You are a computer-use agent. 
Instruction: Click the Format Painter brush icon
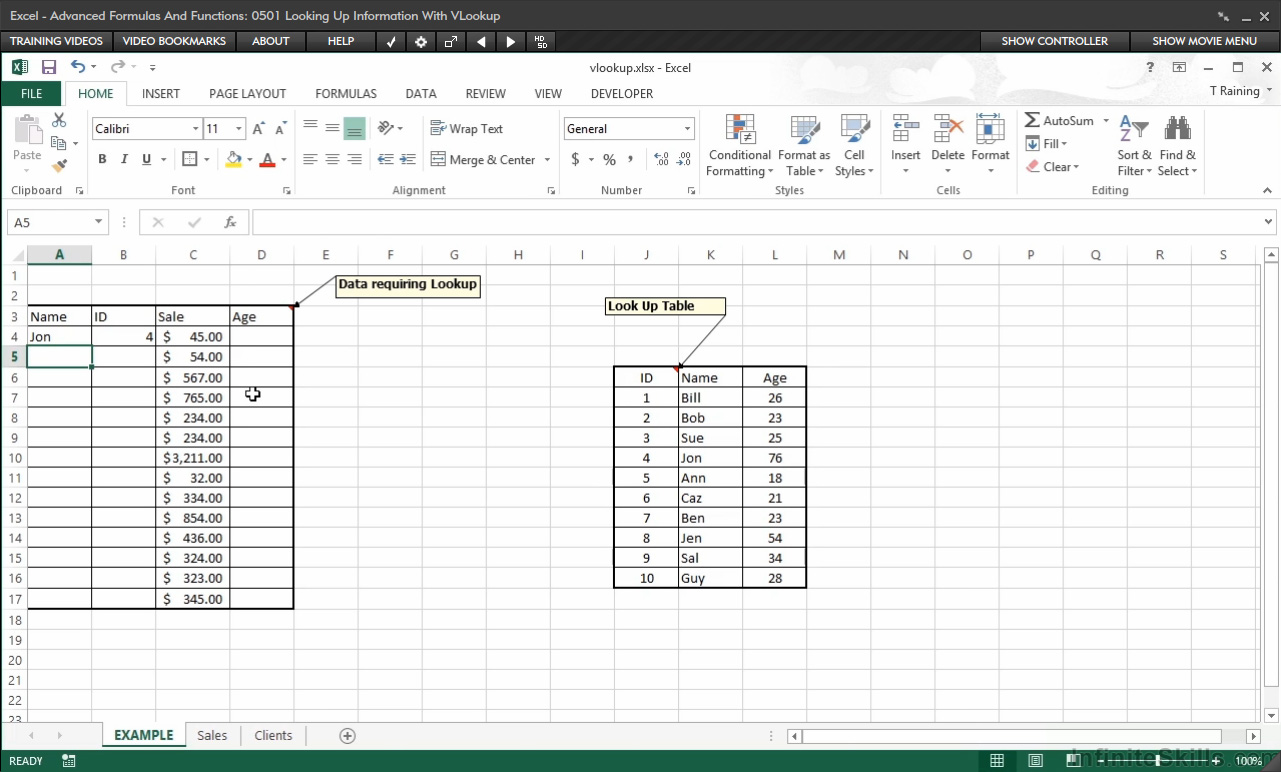[59, 166]
